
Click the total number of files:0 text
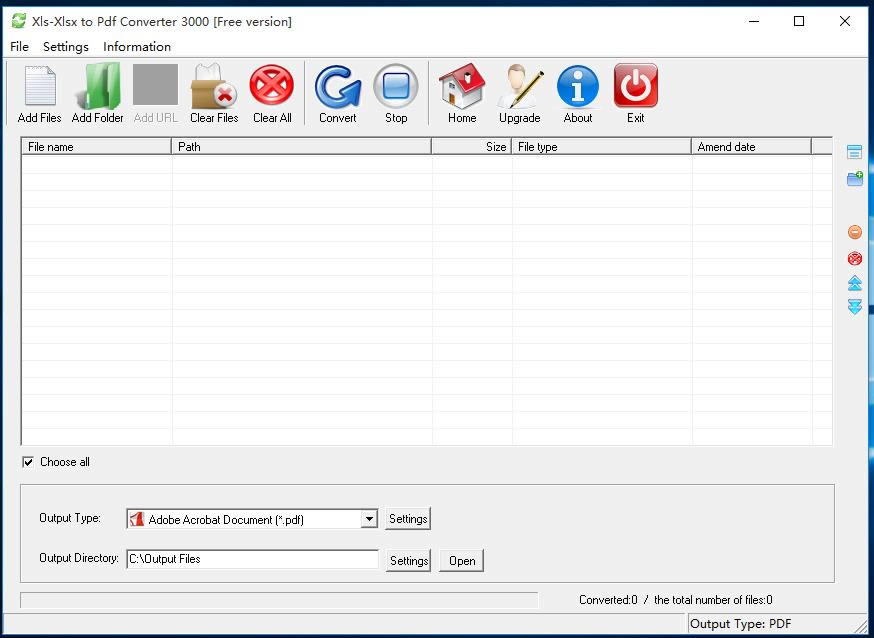click(713, 600)
